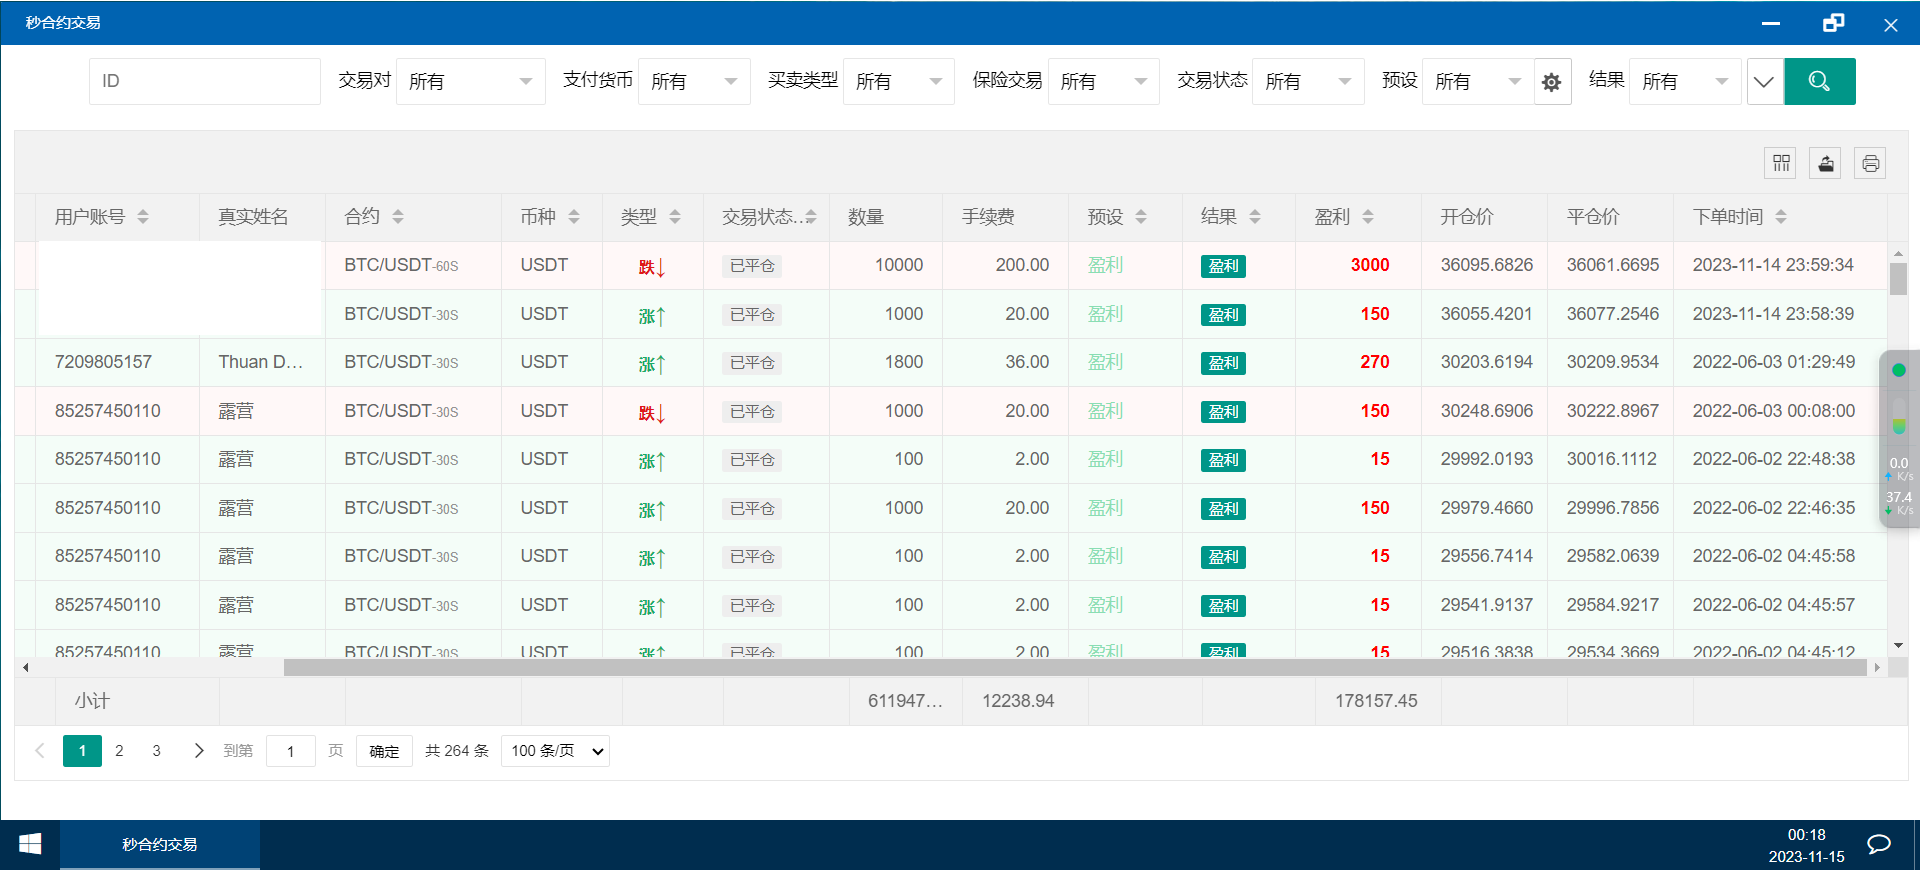Image resolution: width=1920 pixels, height=870 pixels.
Task: Sort by 结果 column
Action: coord(1255,217)
